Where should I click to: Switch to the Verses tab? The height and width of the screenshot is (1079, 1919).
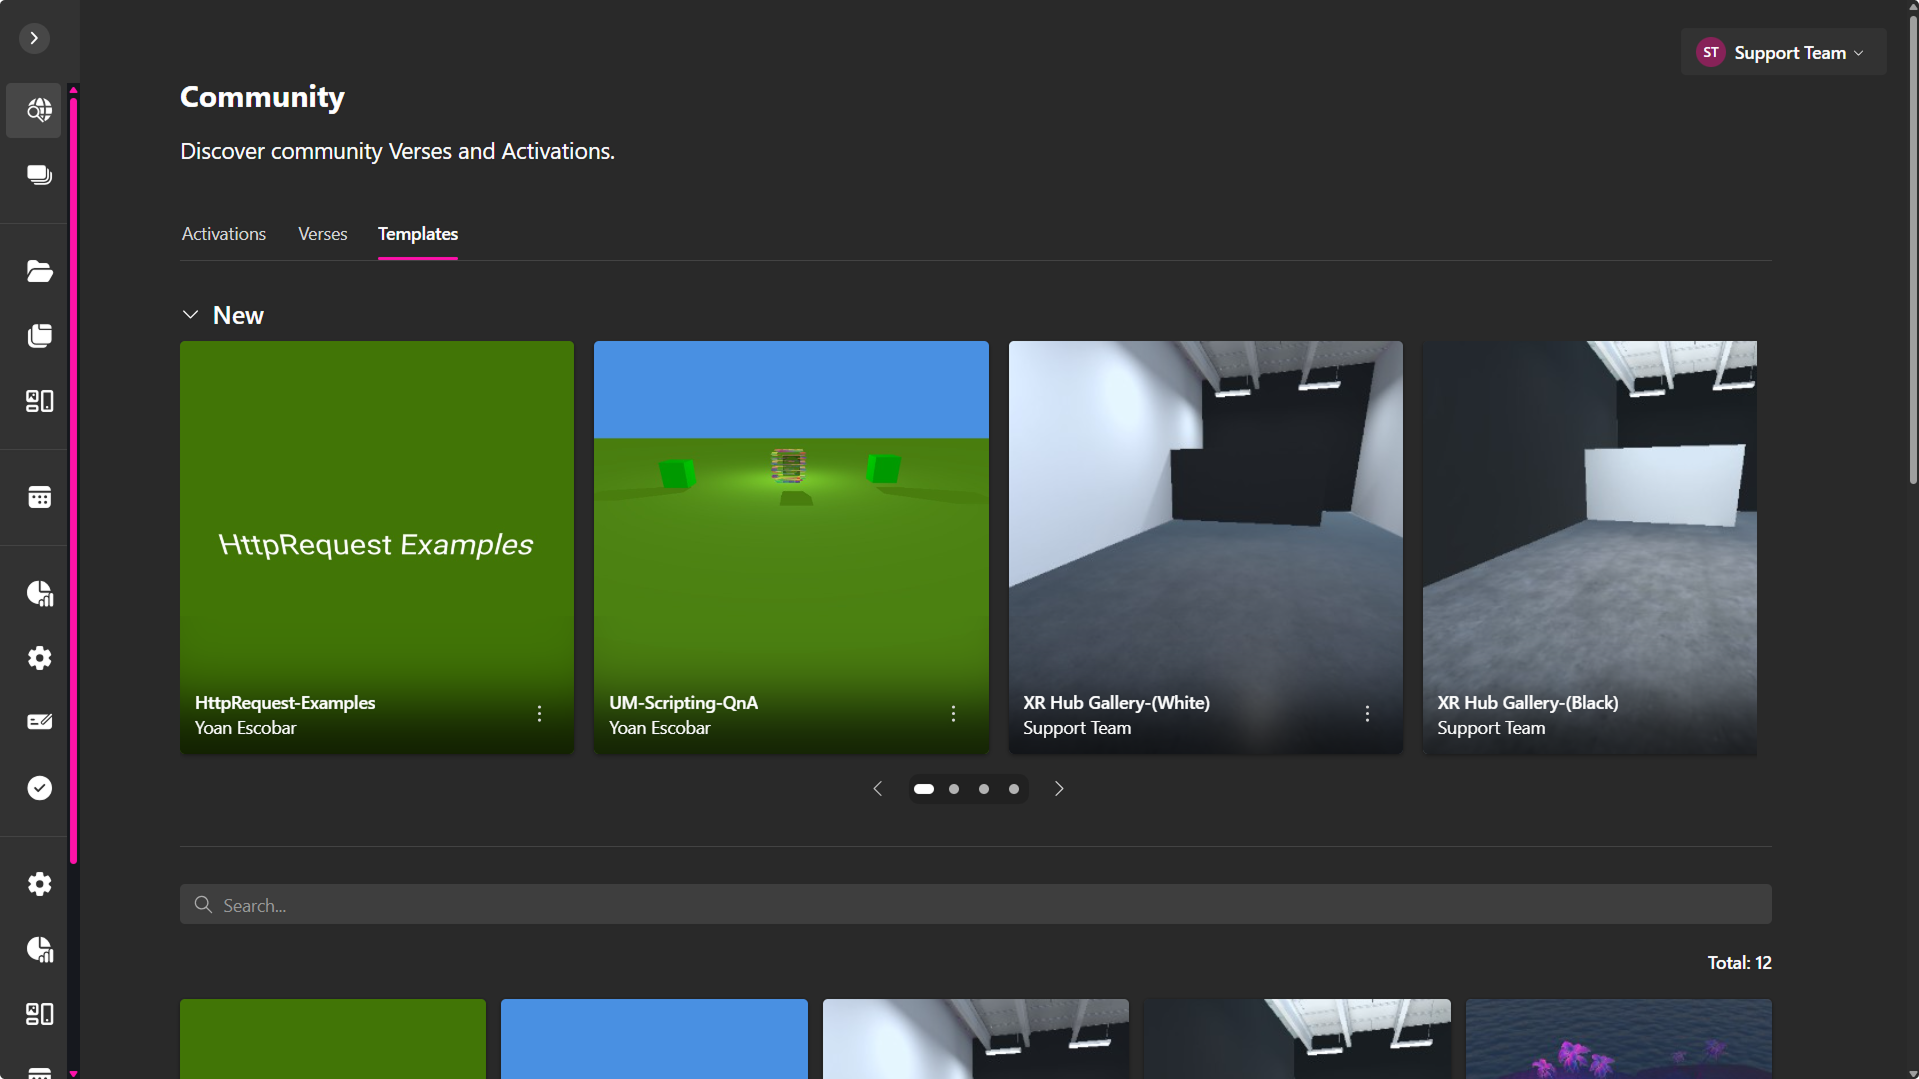pos(322,234)
